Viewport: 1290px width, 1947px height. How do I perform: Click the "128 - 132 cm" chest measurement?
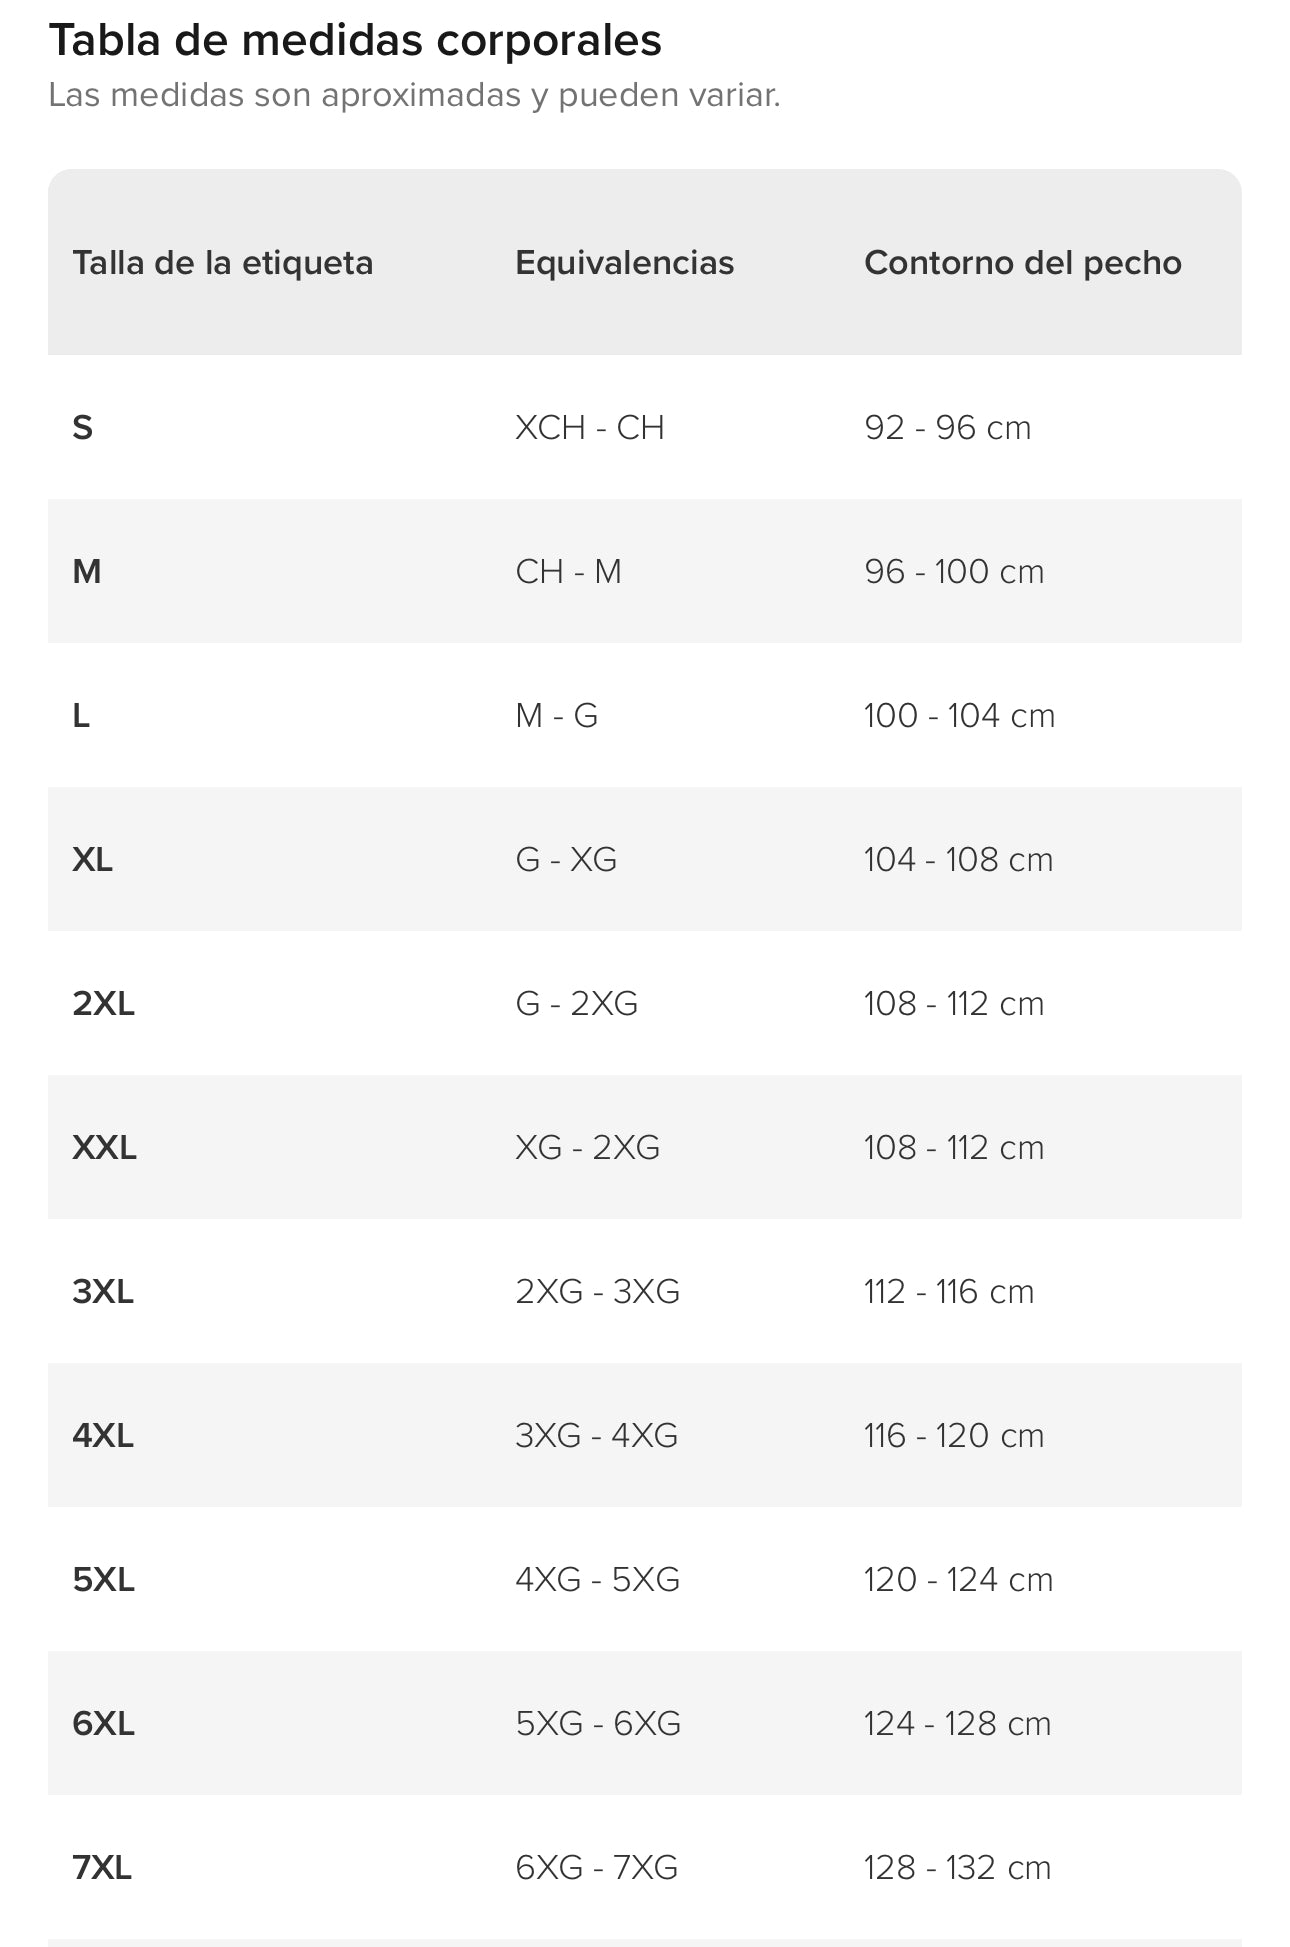coord(957,1868)
